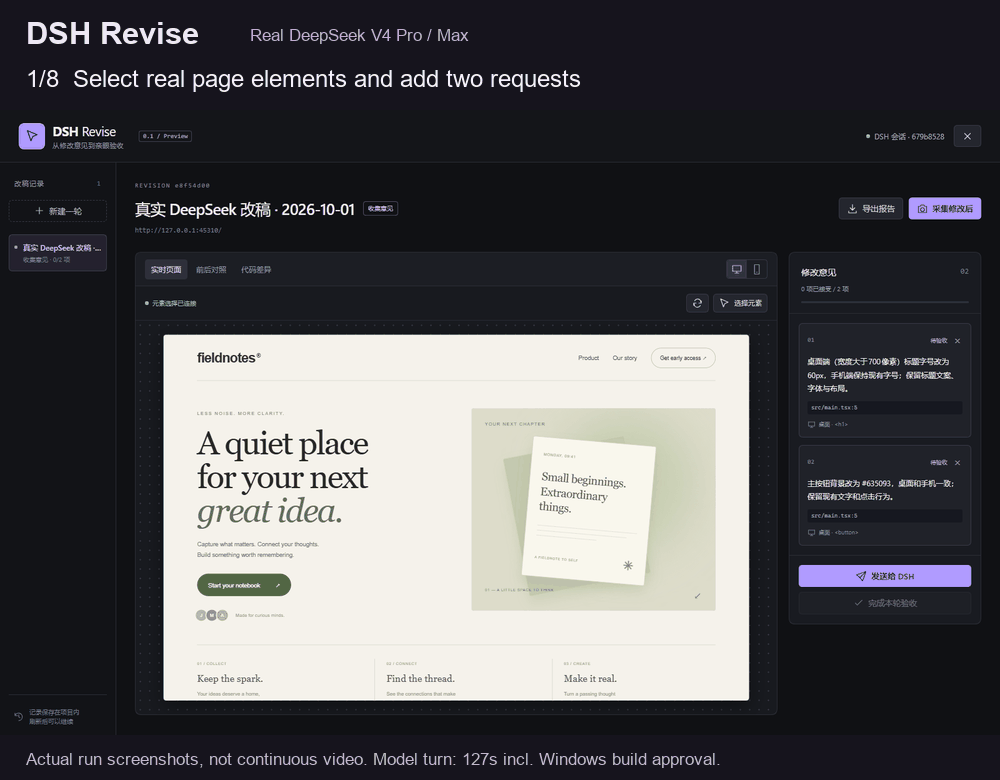Click Get early access in preview header
Screen dimensions: 1000x780
(x=683, y=358)
